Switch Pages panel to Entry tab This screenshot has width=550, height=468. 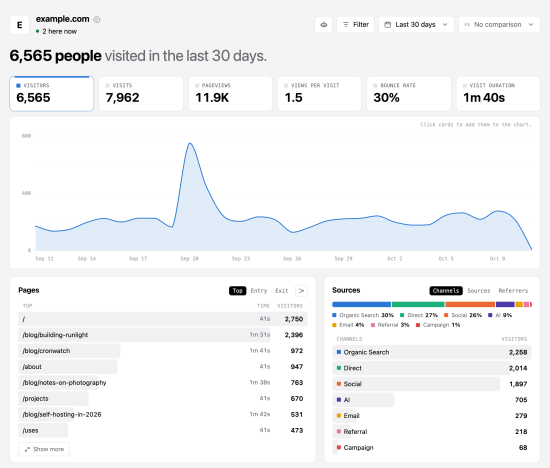pyautogui.click(x=259, y=290)
